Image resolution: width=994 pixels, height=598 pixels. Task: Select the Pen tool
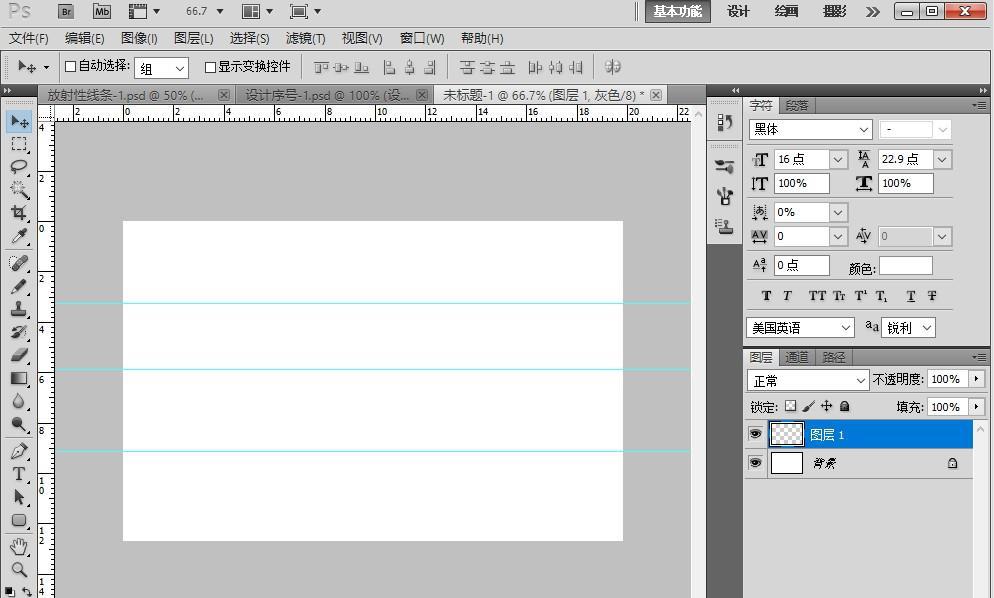point(19,452)
